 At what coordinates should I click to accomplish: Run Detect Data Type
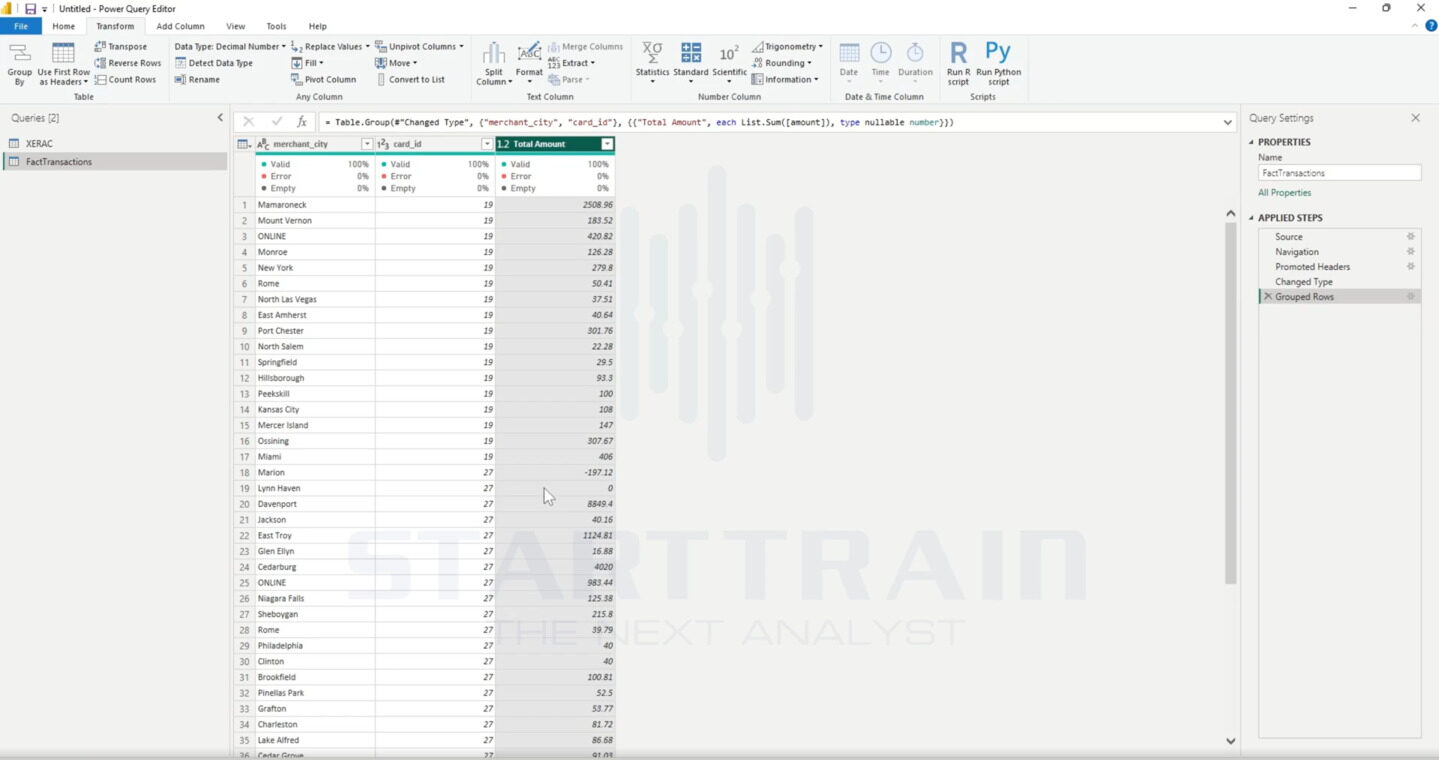tap(214, 63)
